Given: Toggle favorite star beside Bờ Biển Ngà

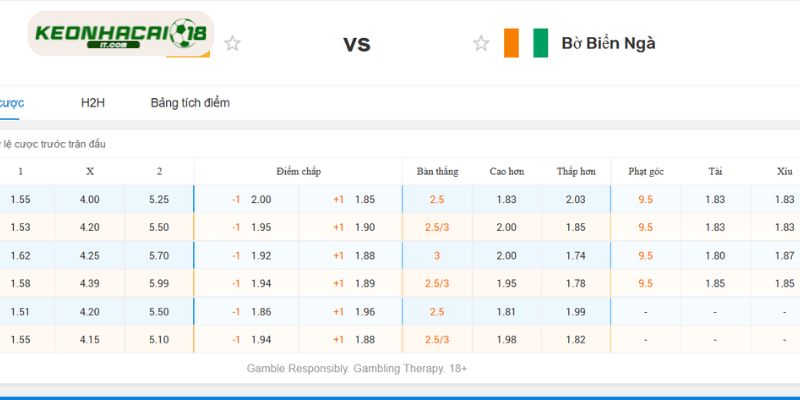Looking at the screenshot, I should coord(481,43).
